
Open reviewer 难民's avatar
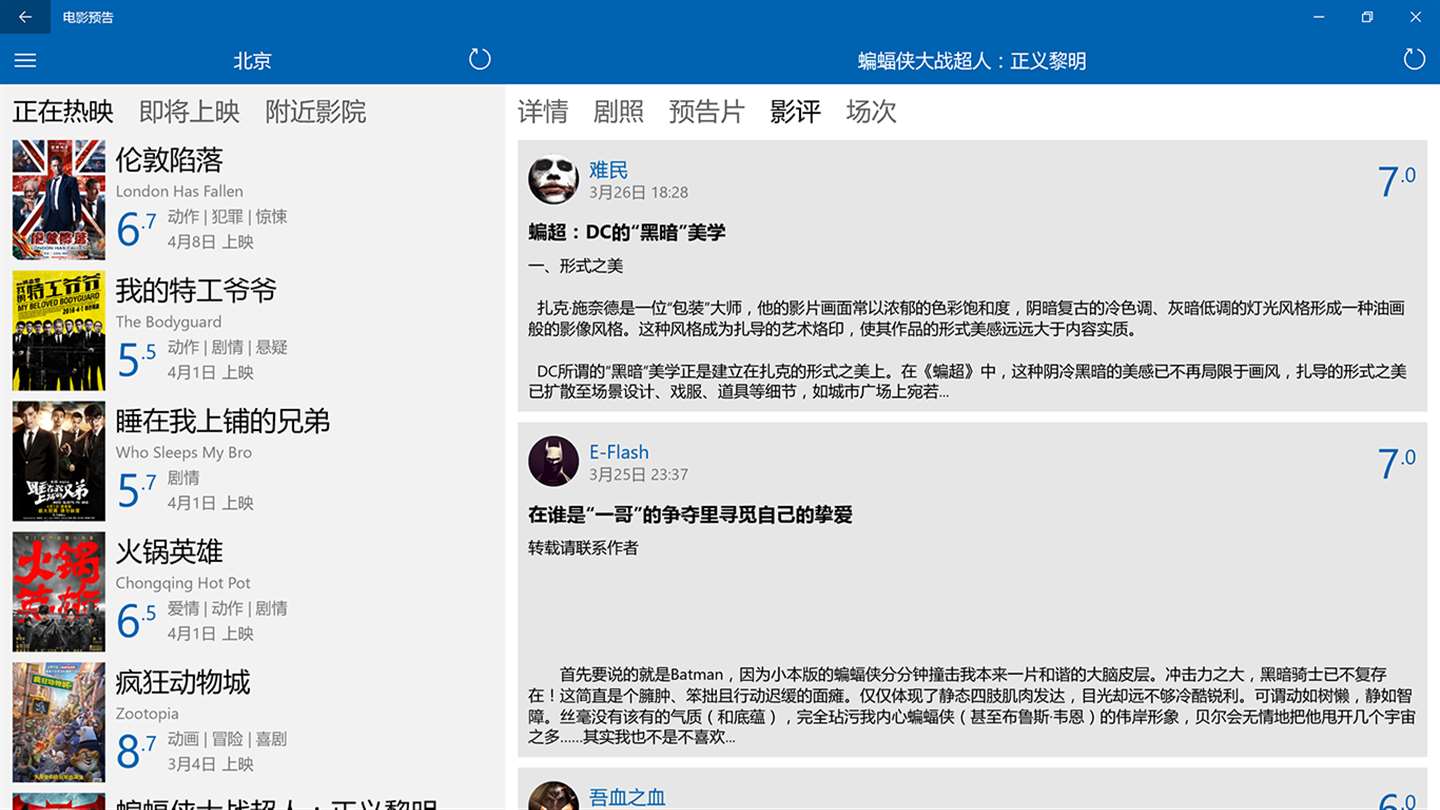pos(553,179)
